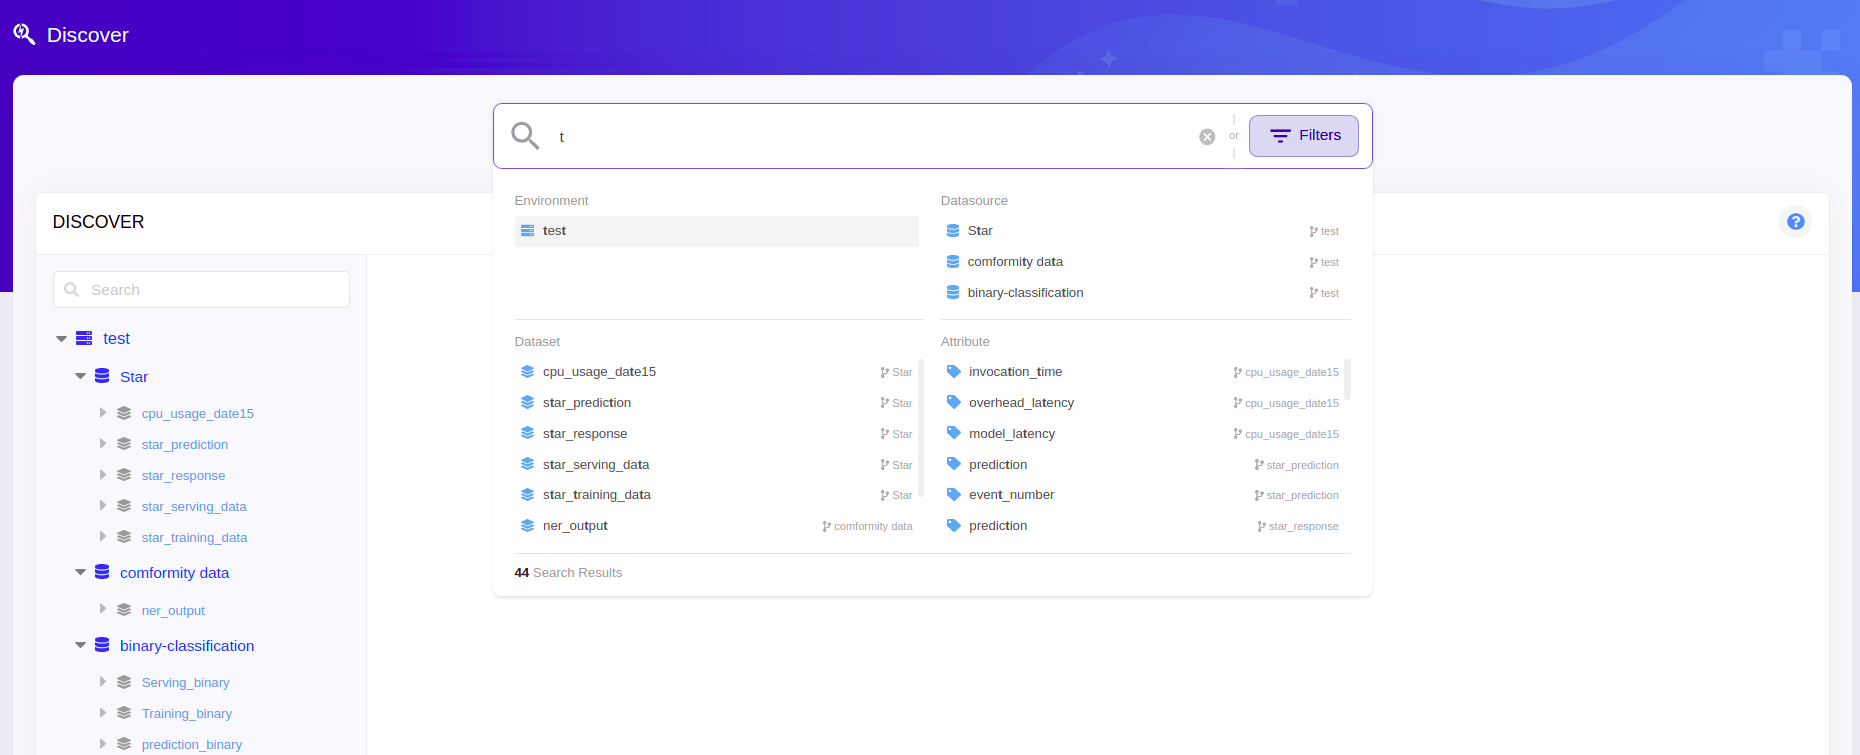The height and width of the screenshot is (755, 1860).
Task: Expand 'ner_output' in the sidebar tree
Action: pos(102,609)
